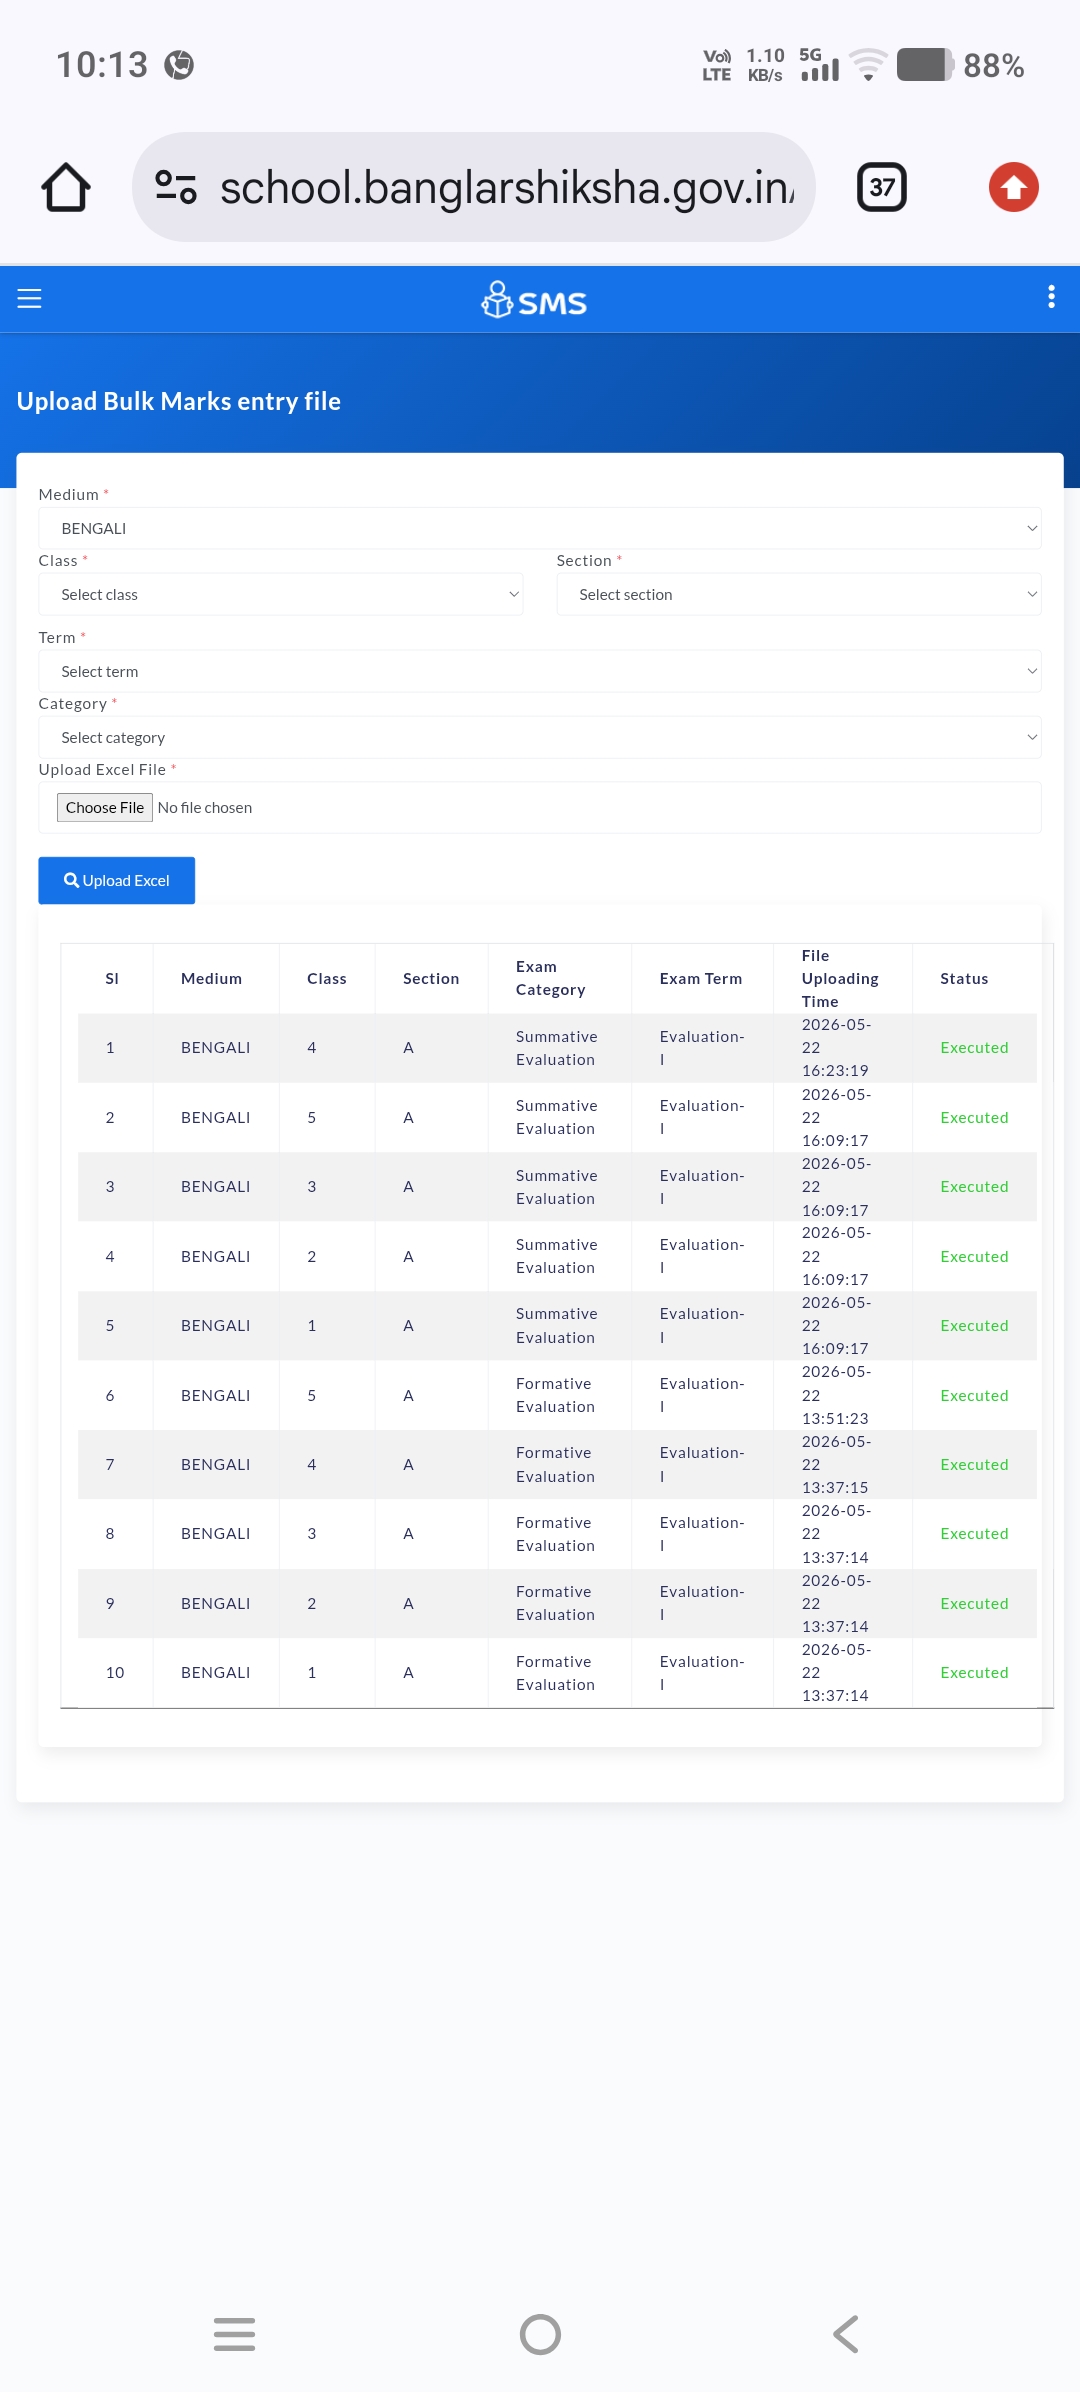
Task: Click BENGALI in table row 9
Action: click(x=215, y=1603)
